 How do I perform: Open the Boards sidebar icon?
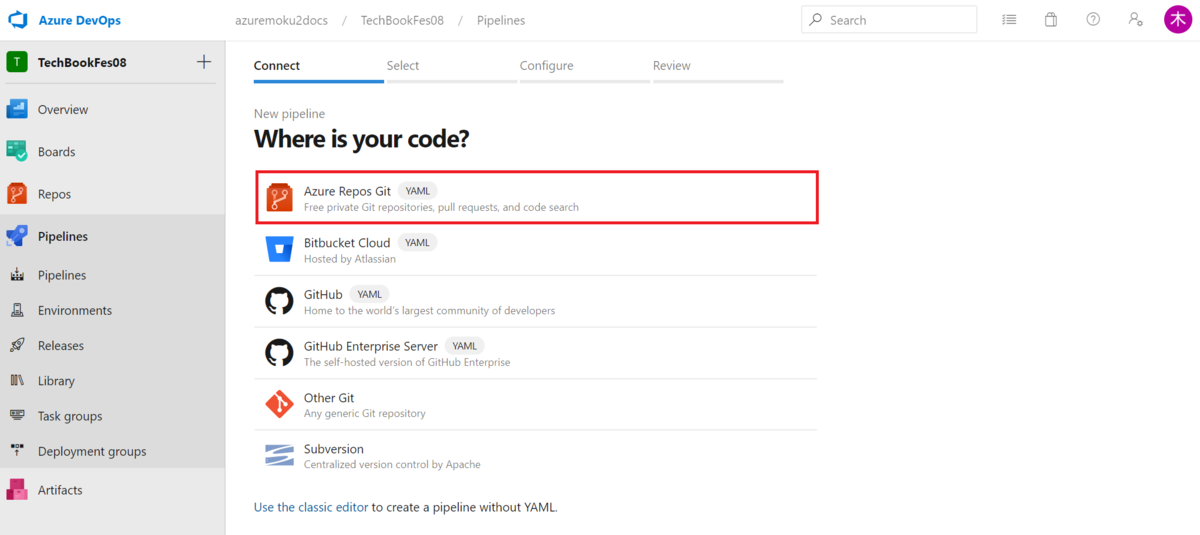pyautogui.click(x=17, y=151)
